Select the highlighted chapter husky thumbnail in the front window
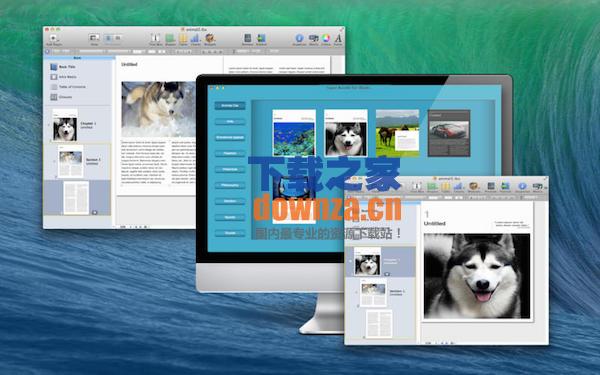This screenshot has width=600, height=375. tap(367, 262)
